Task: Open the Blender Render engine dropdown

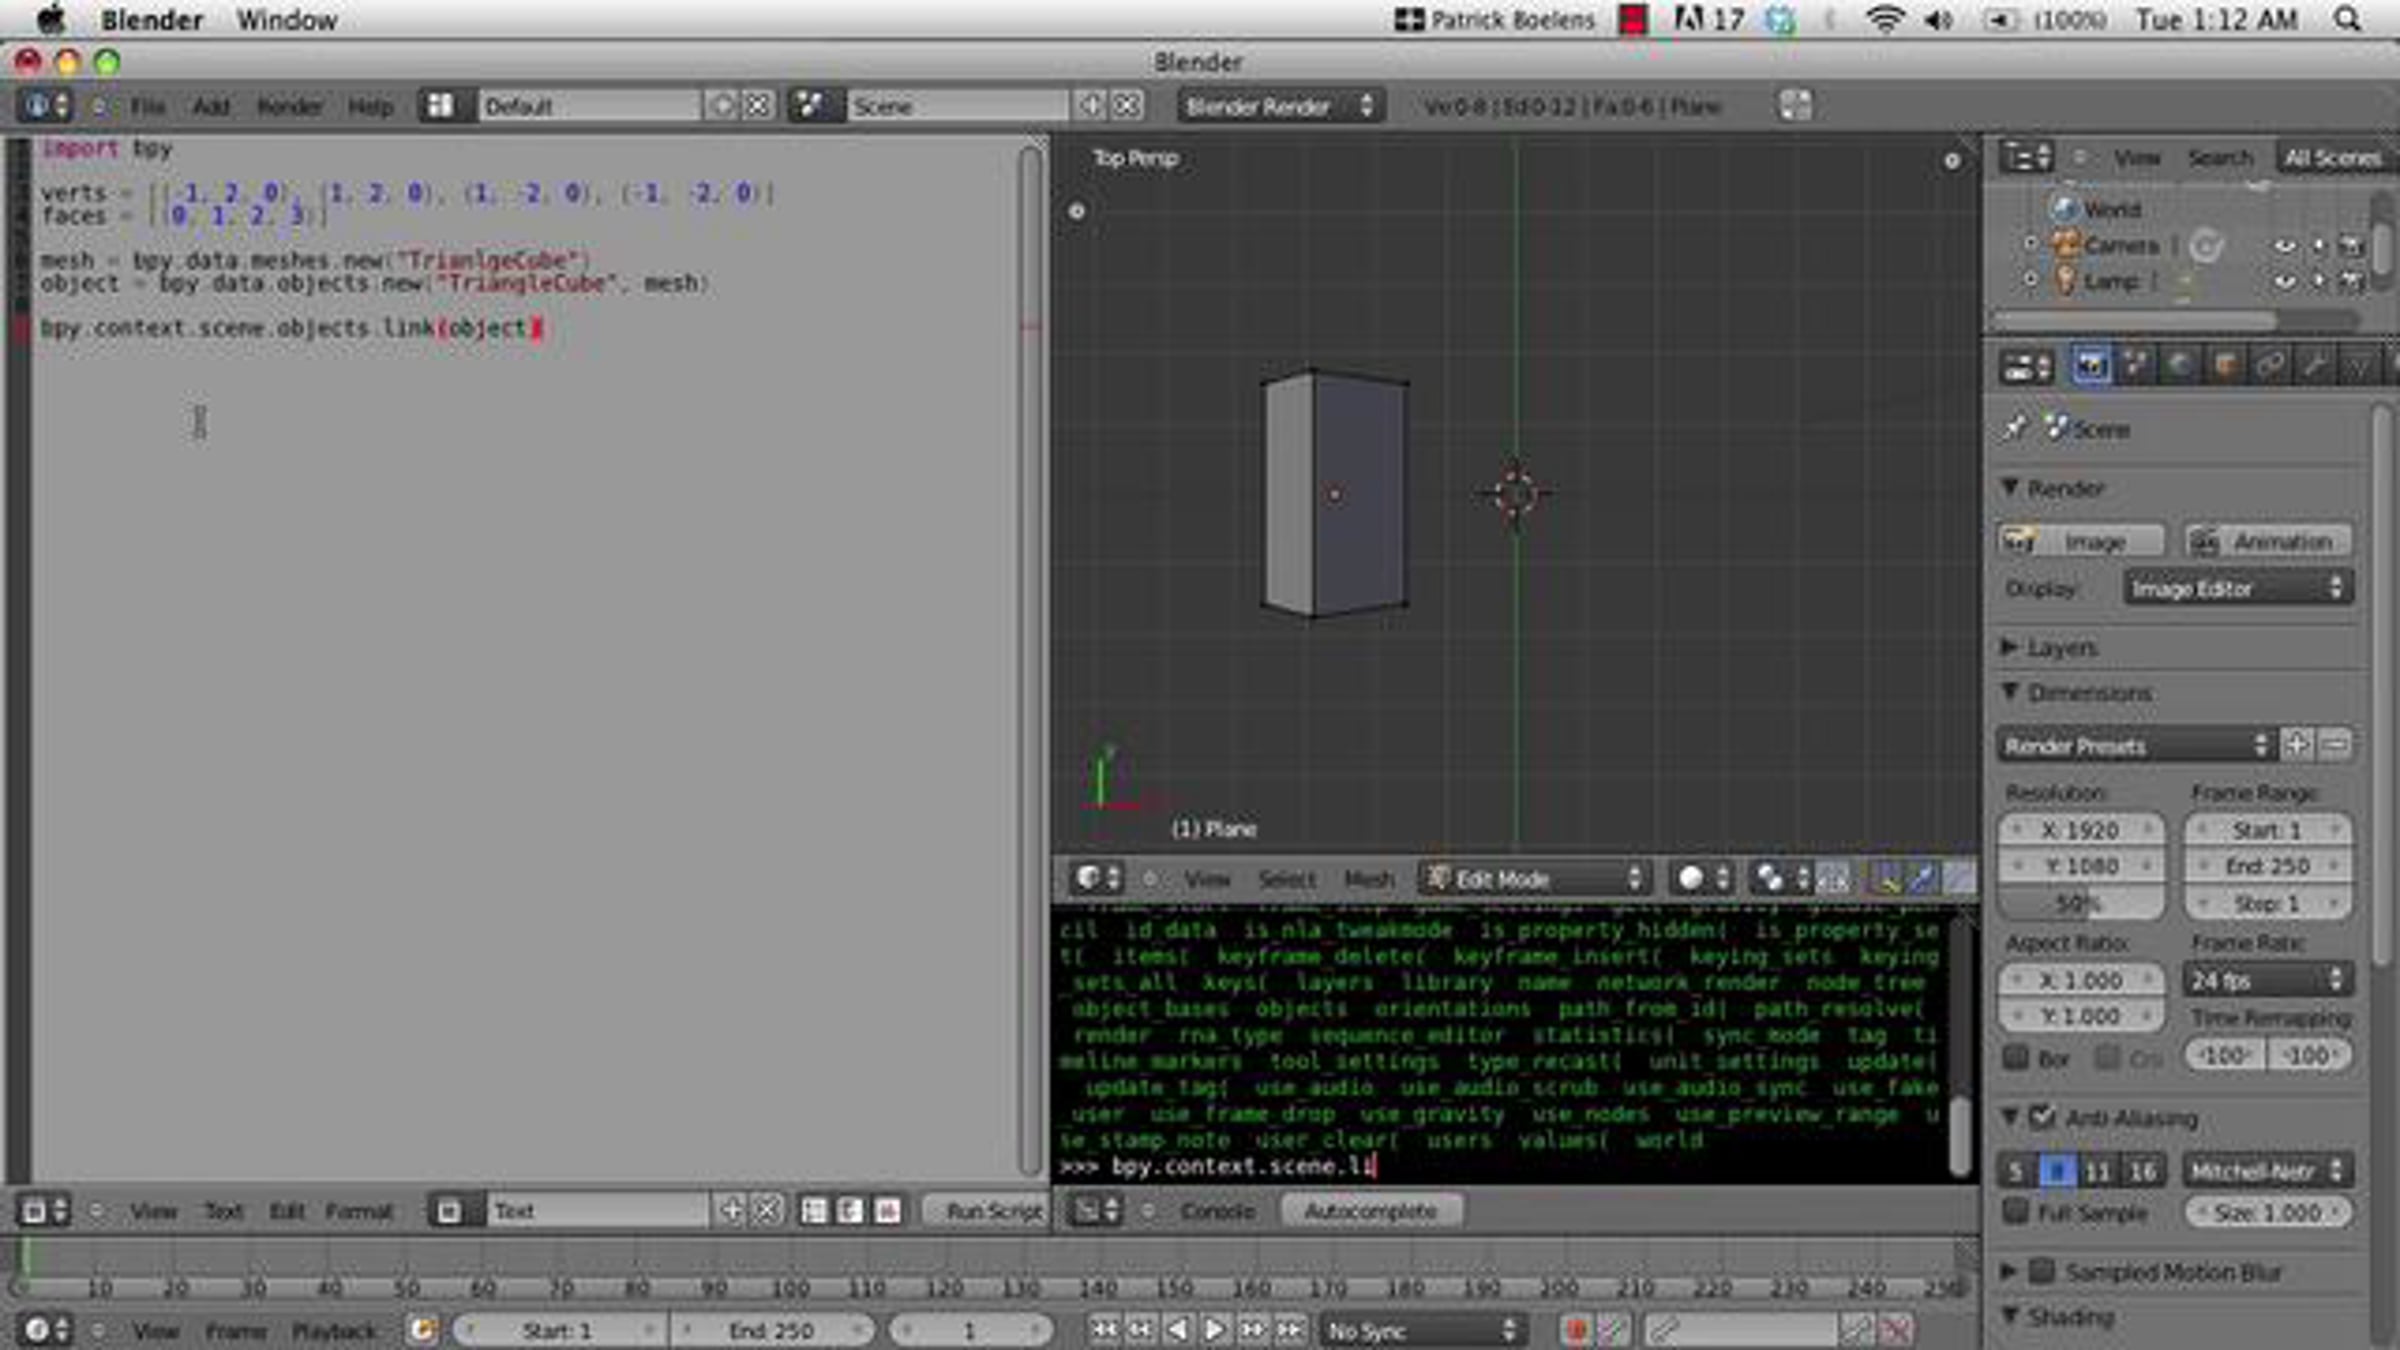Action: (1280, 106)
